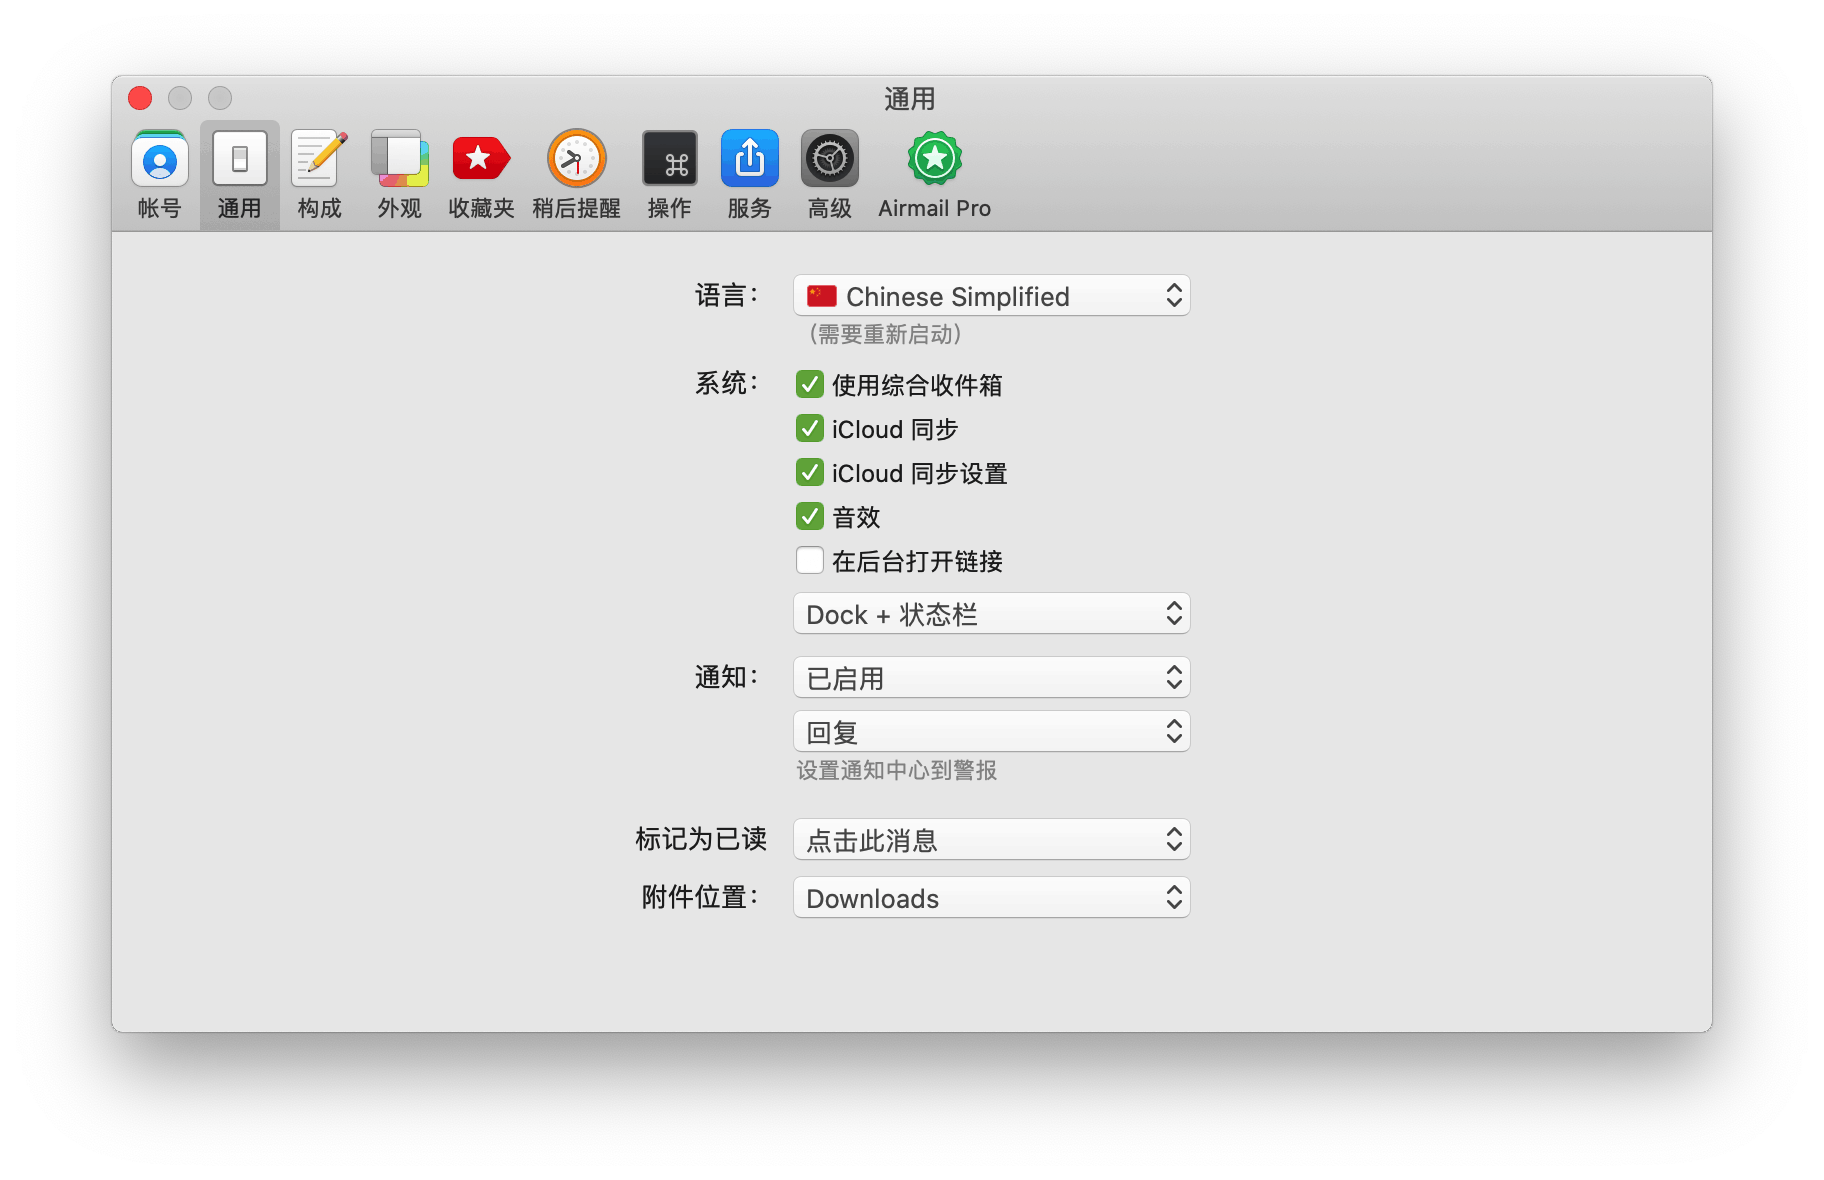
Task: Open the 稍后提醒 clock icon
Action: click(576, 160)
